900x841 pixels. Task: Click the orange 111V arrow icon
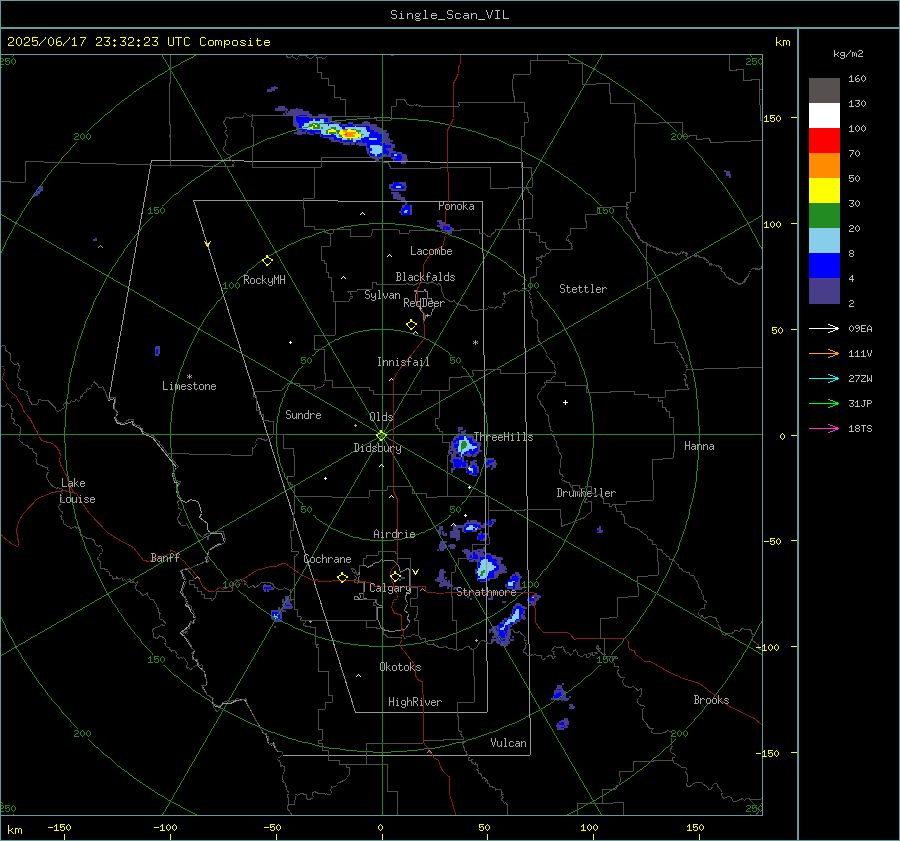tap(824, 354)
